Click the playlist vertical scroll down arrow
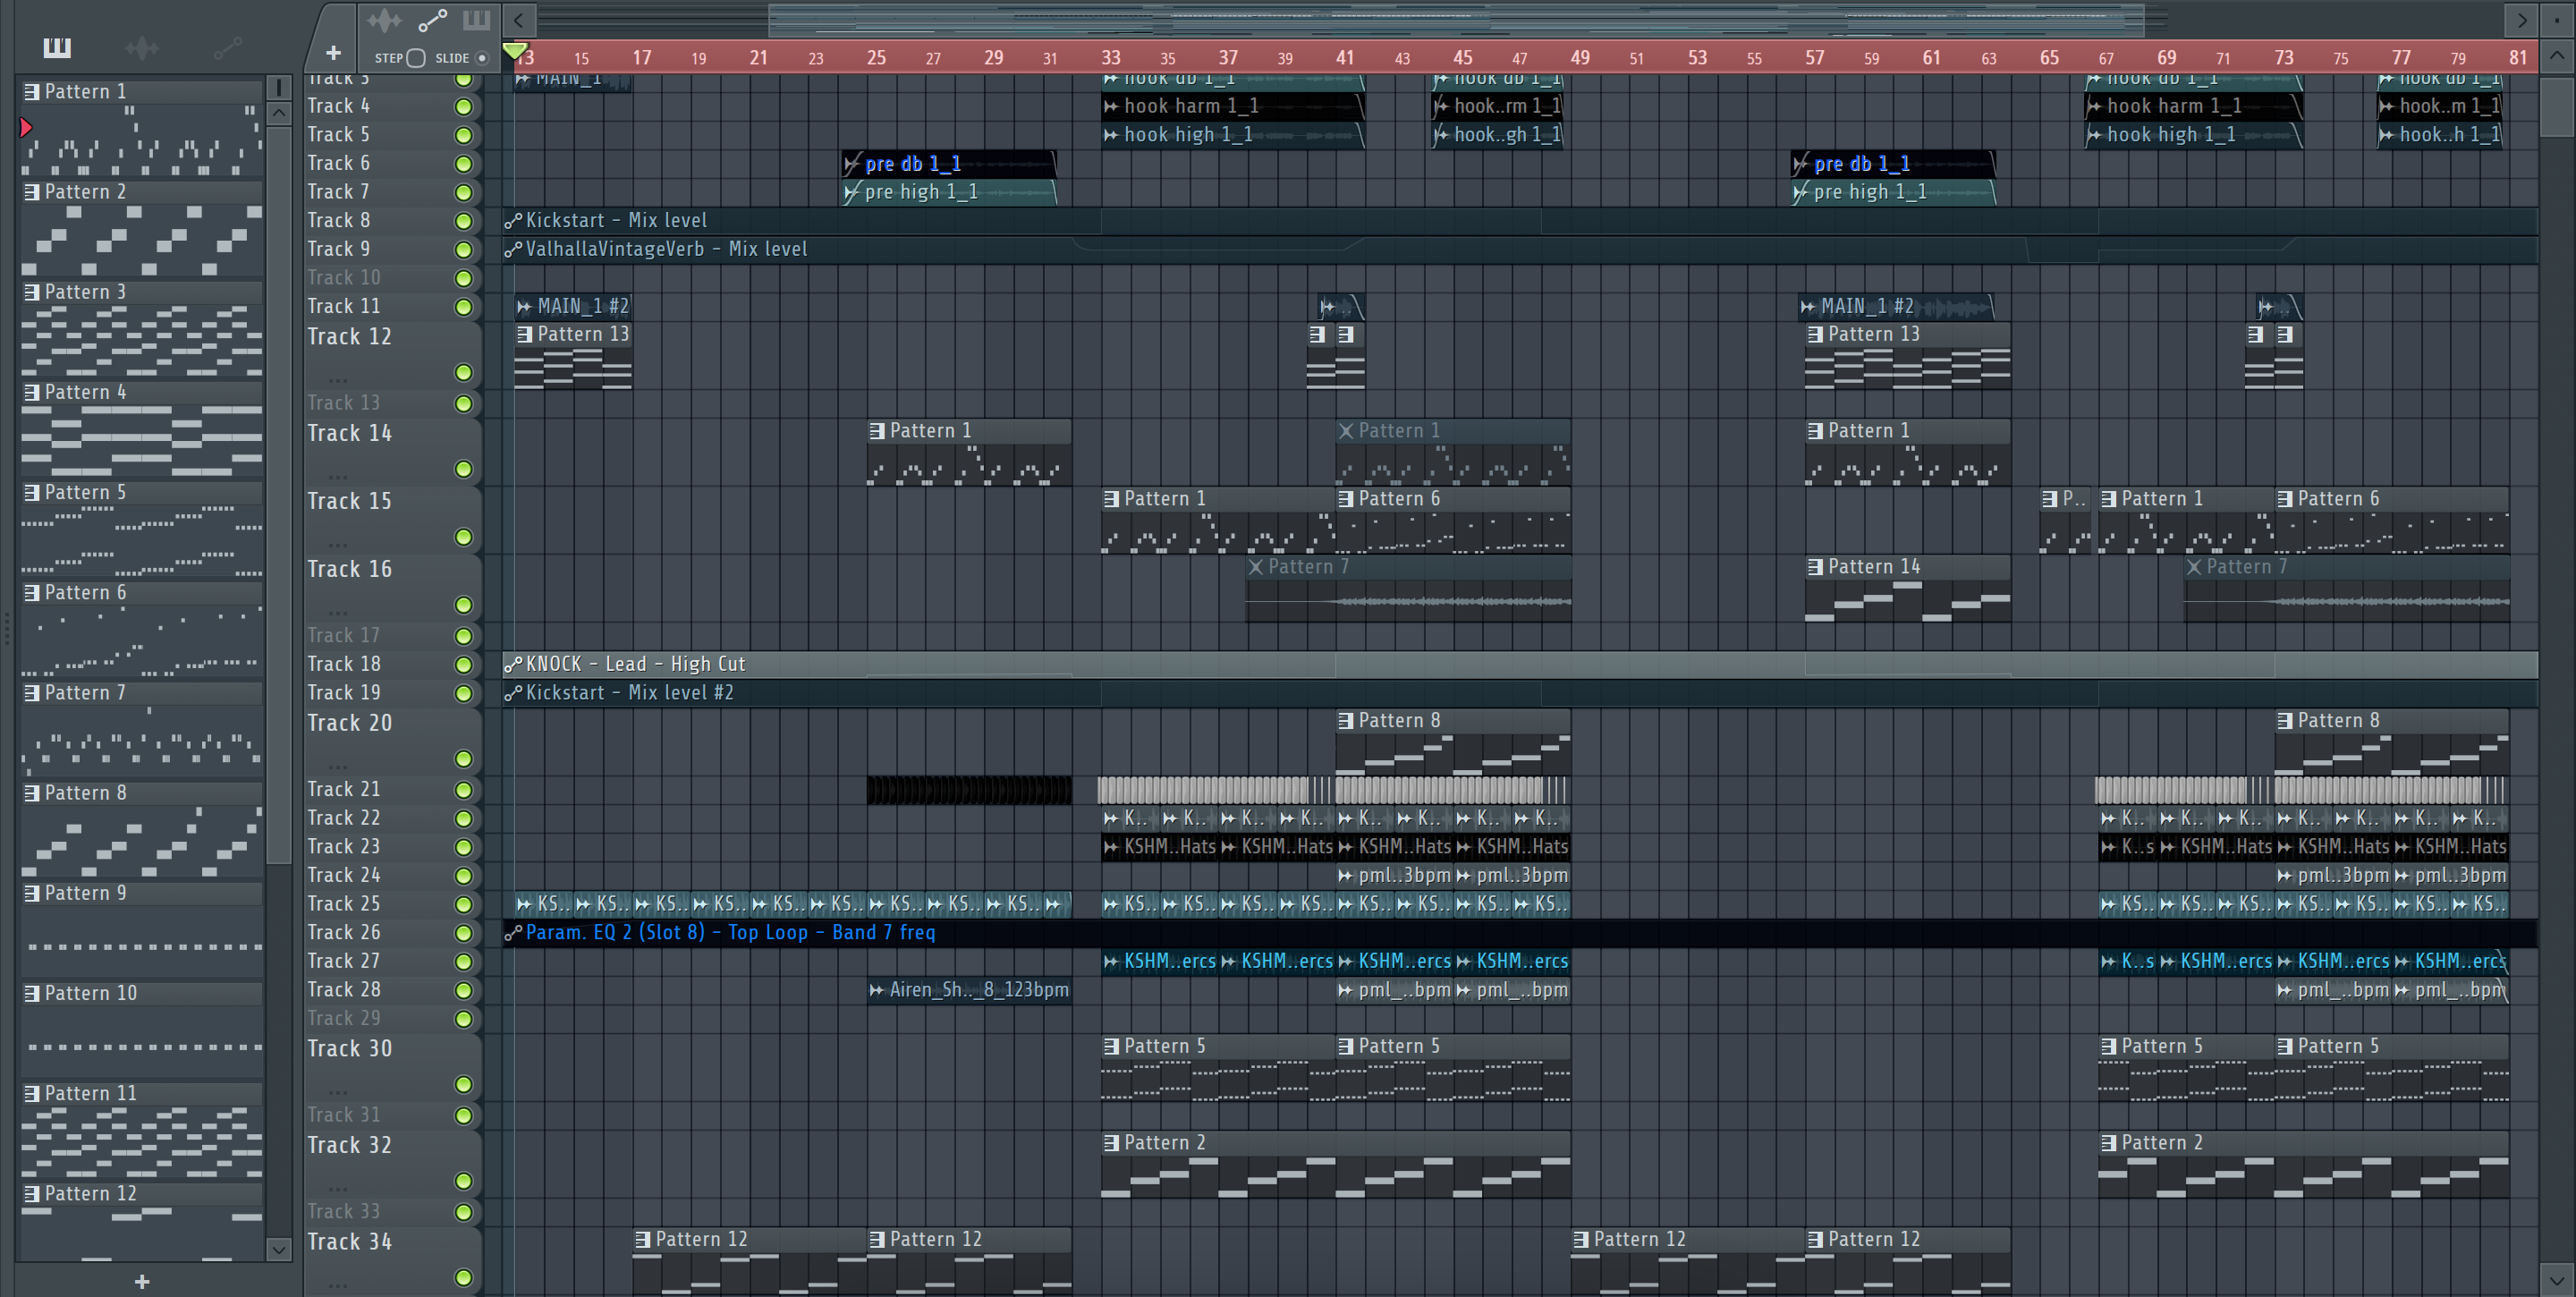 pyautogui.click(x=2557, y=1278)
